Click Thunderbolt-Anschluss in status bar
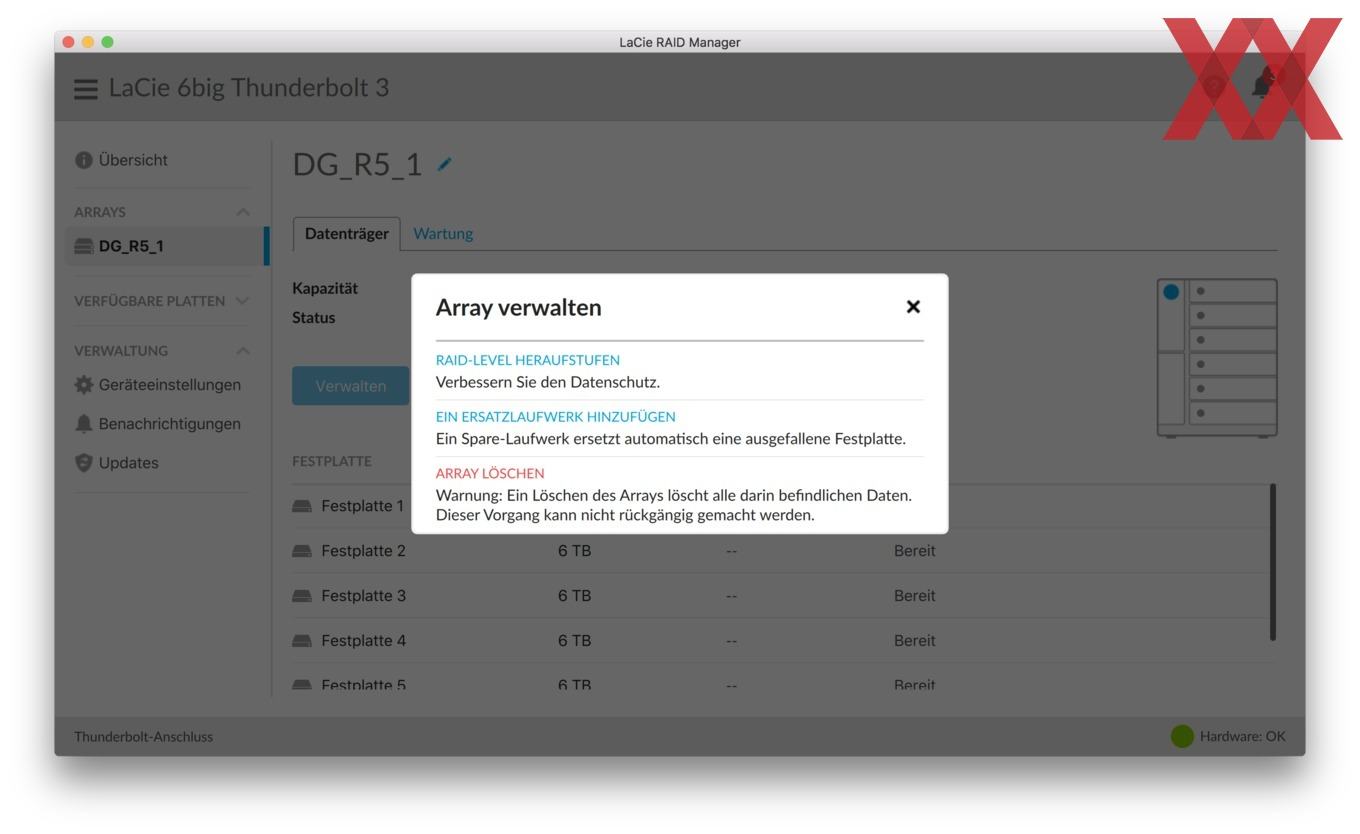Screen dimensions: 1360x834 144,737
